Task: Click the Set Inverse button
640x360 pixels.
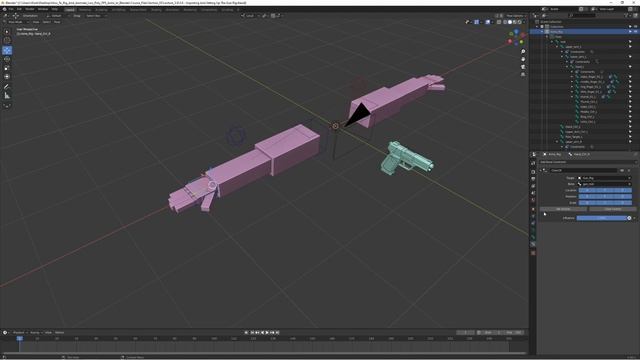Action: point(563,209)
